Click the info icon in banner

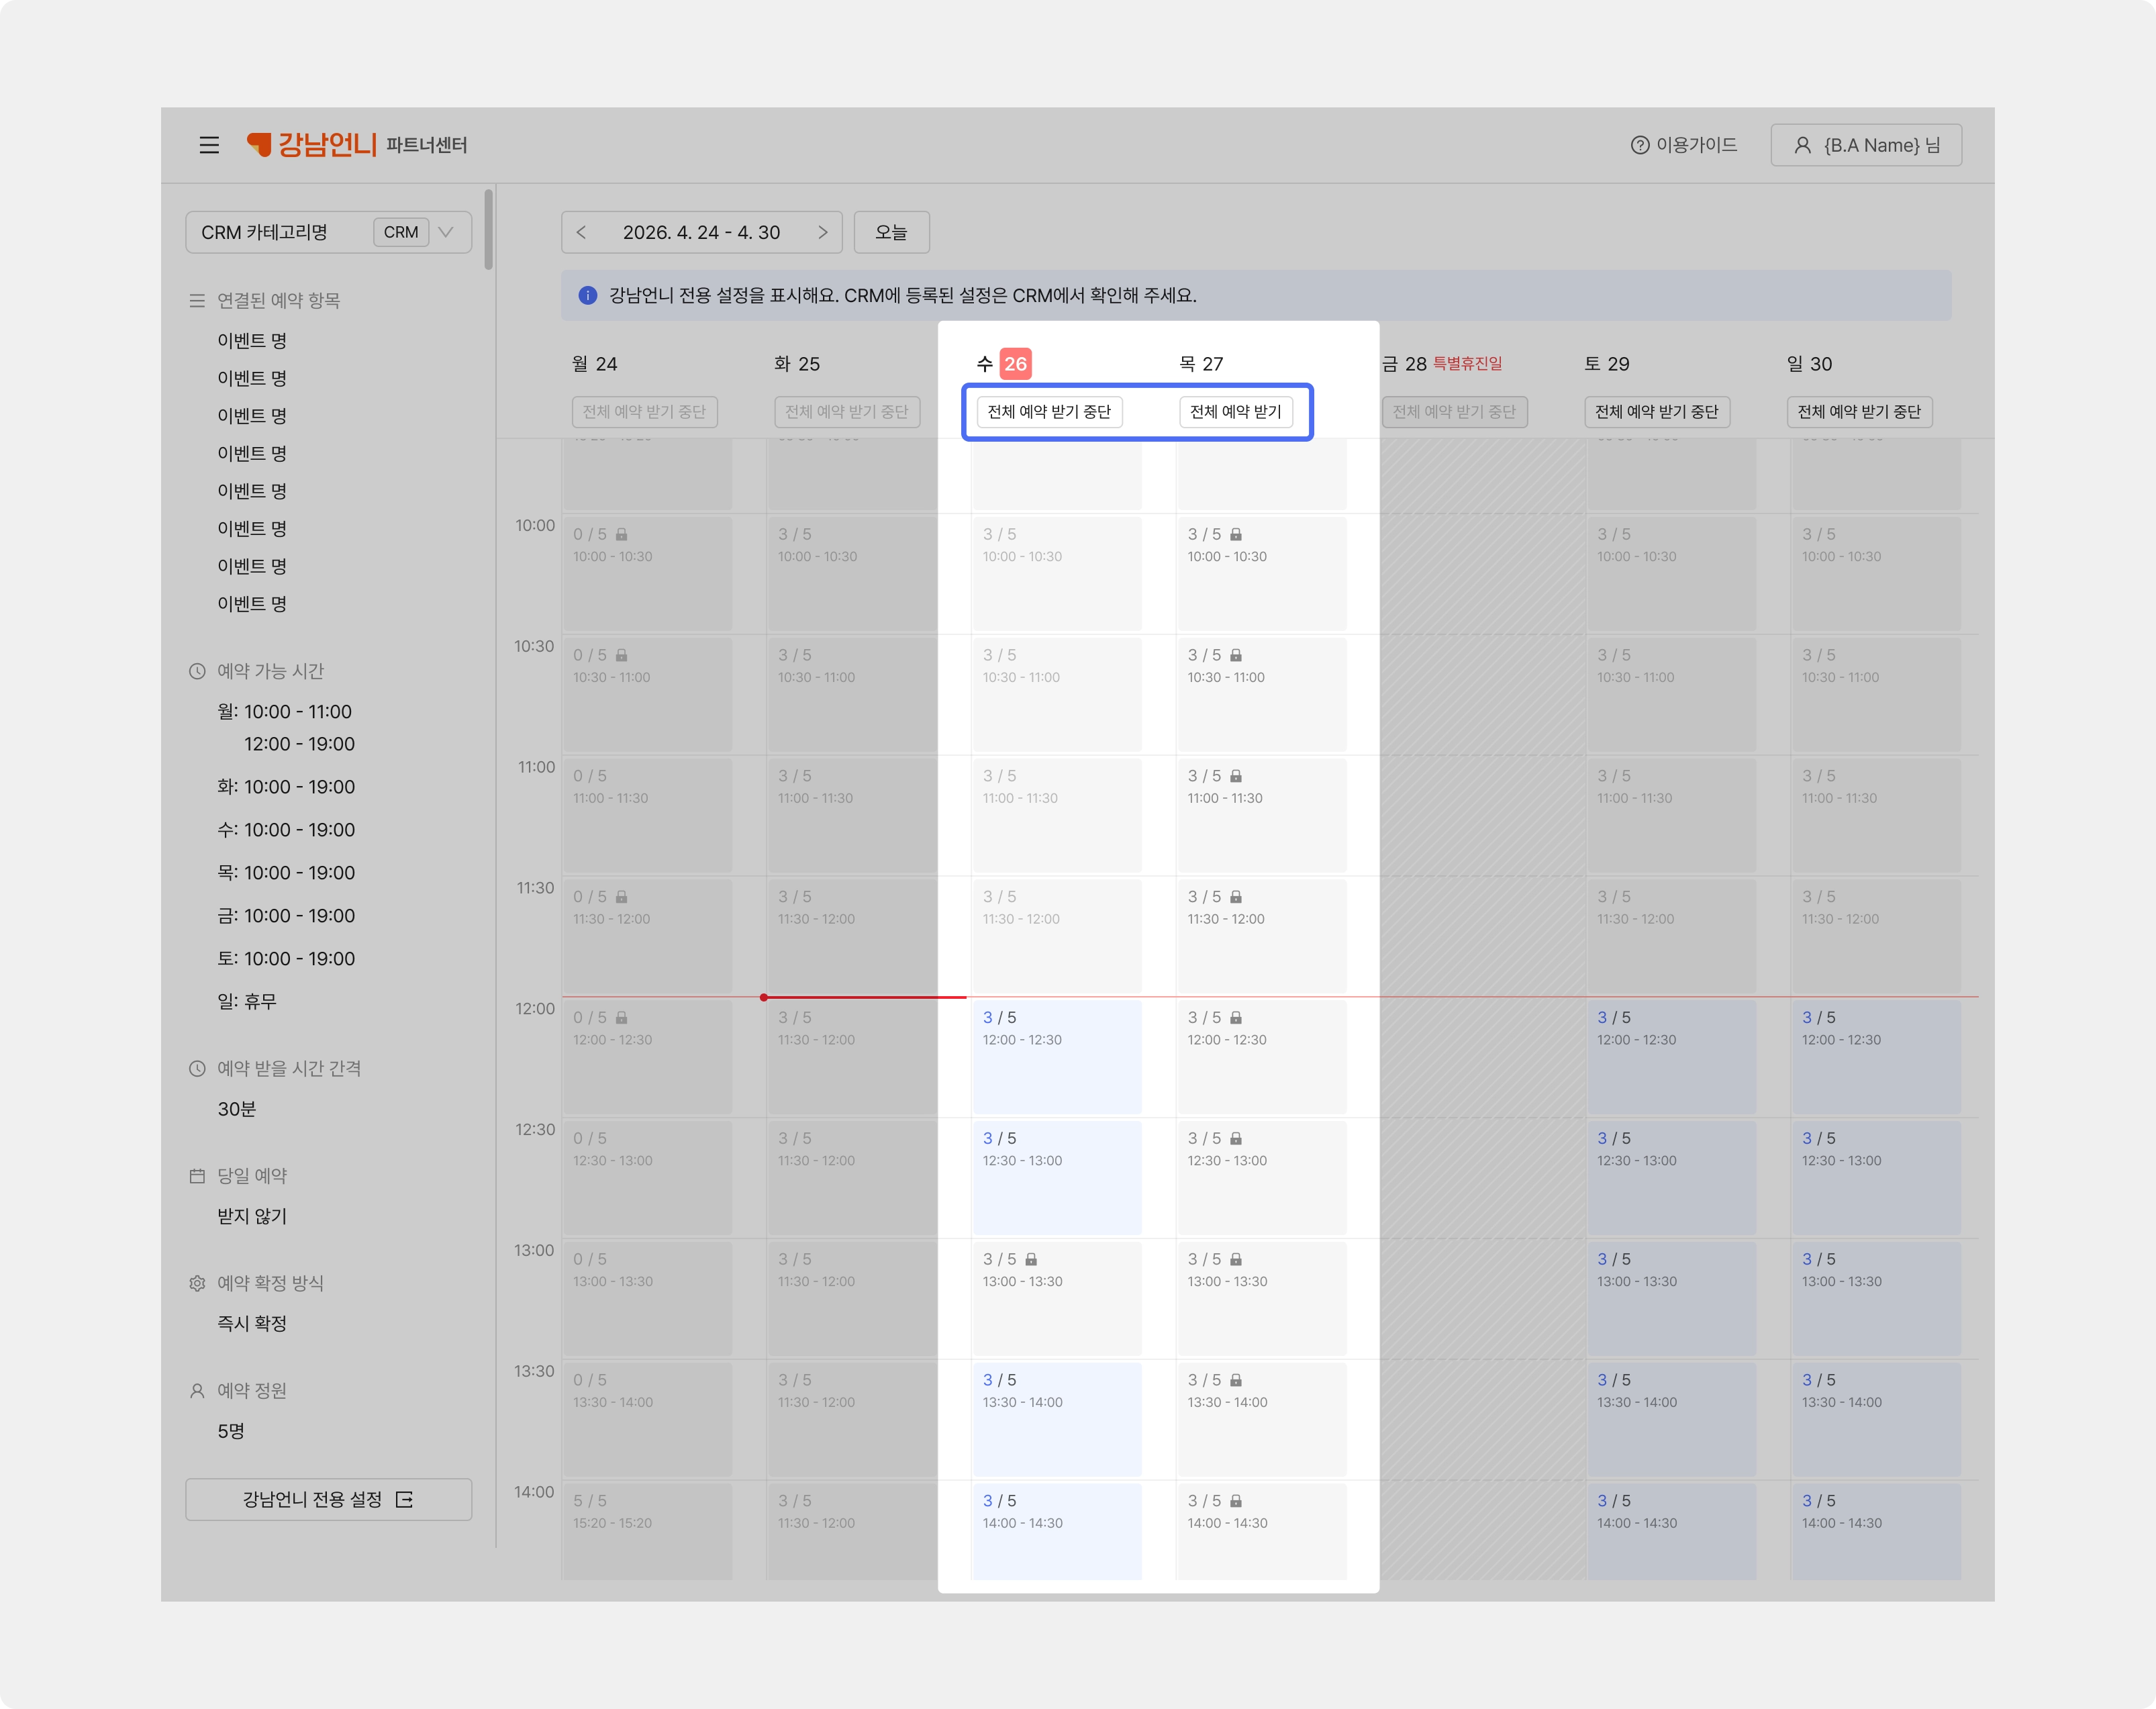(588, 295)
